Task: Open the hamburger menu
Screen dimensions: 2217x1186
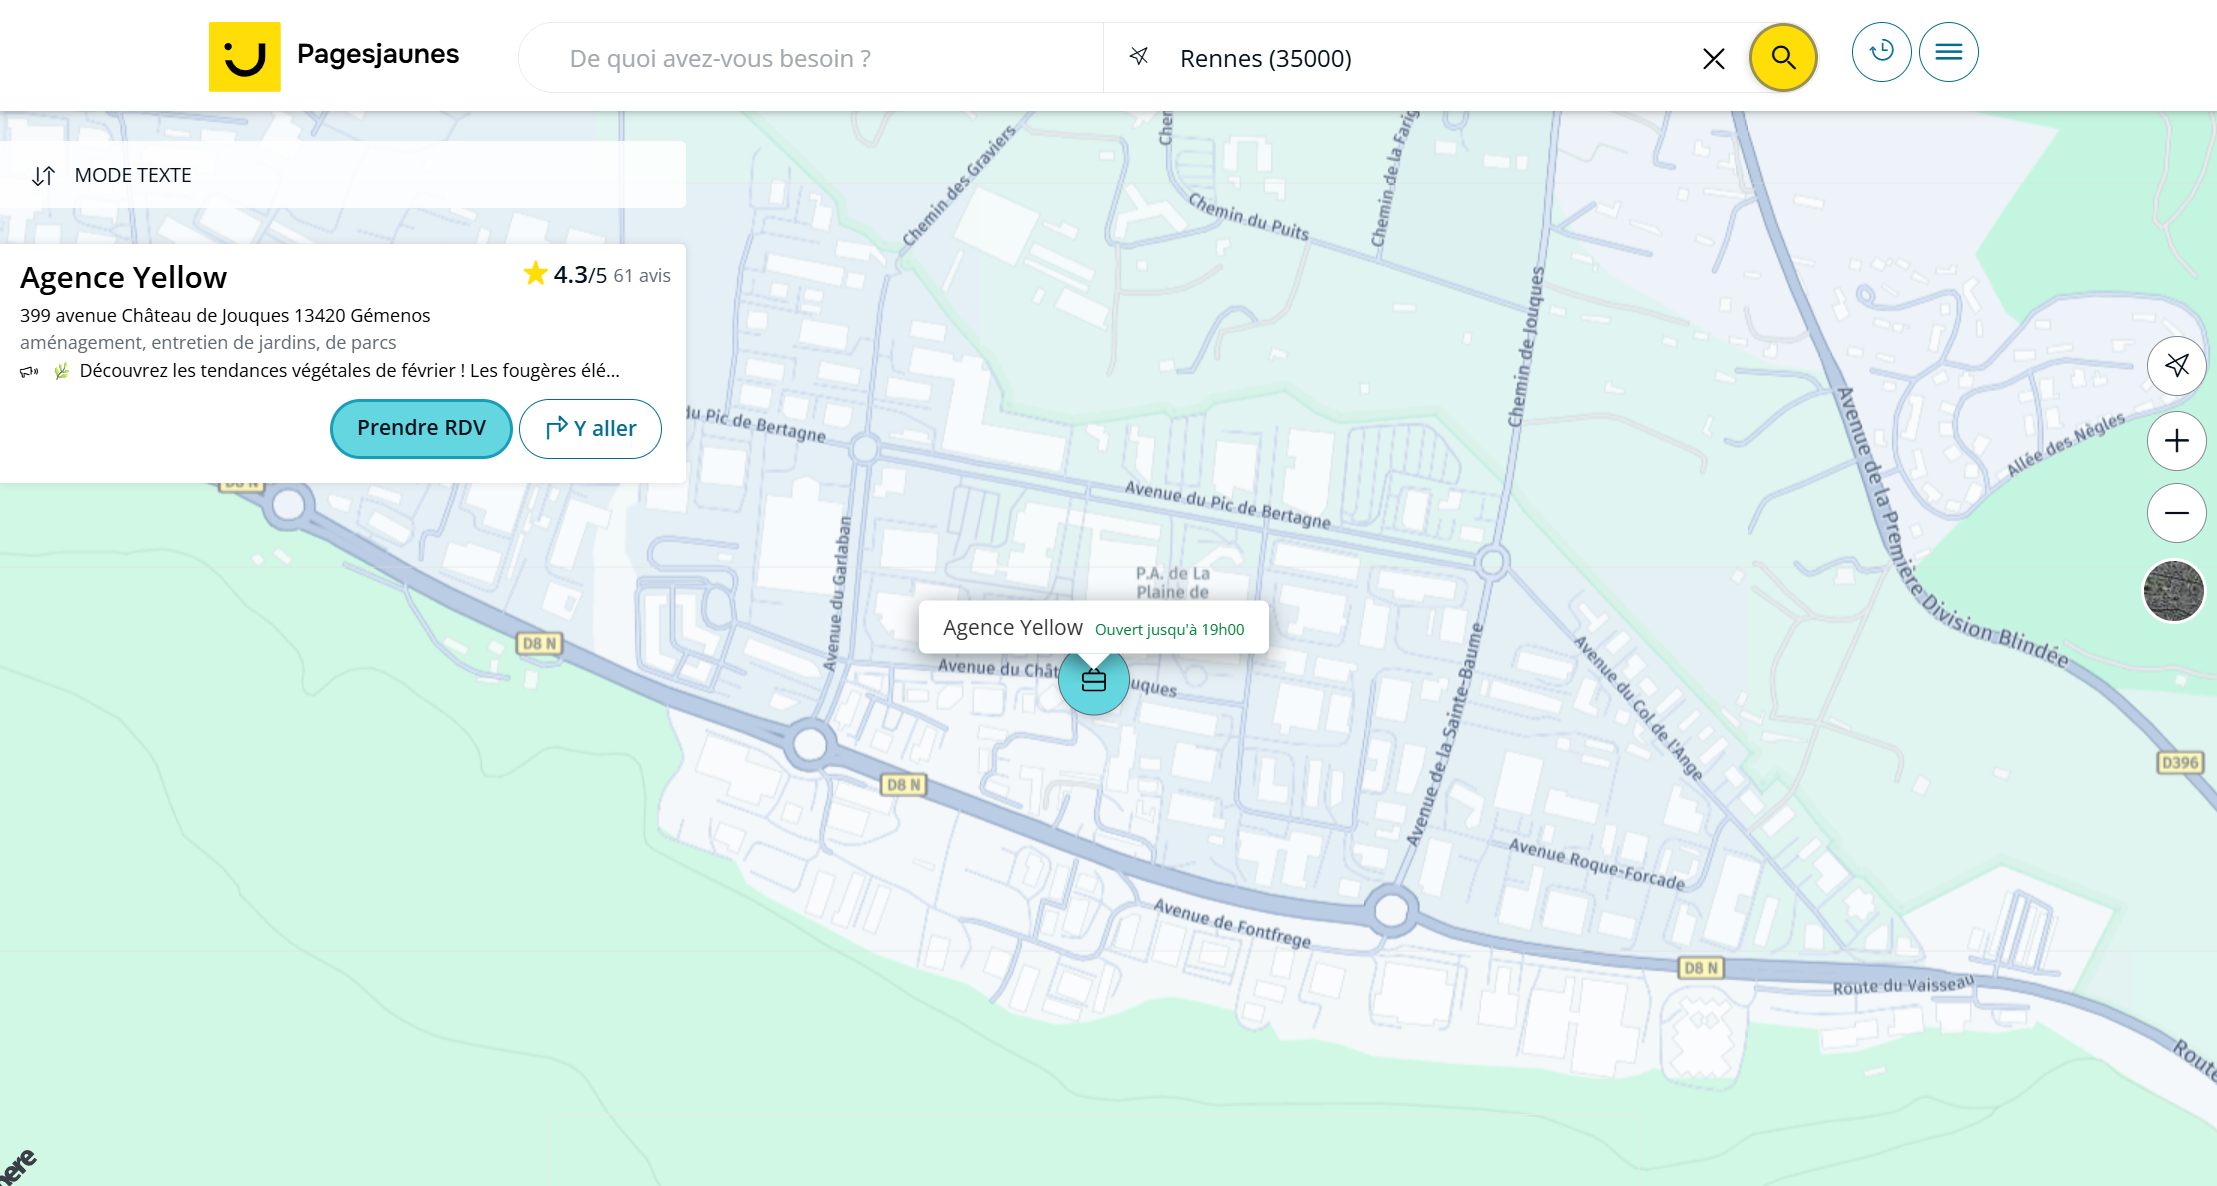Action: pos(1948,52)
